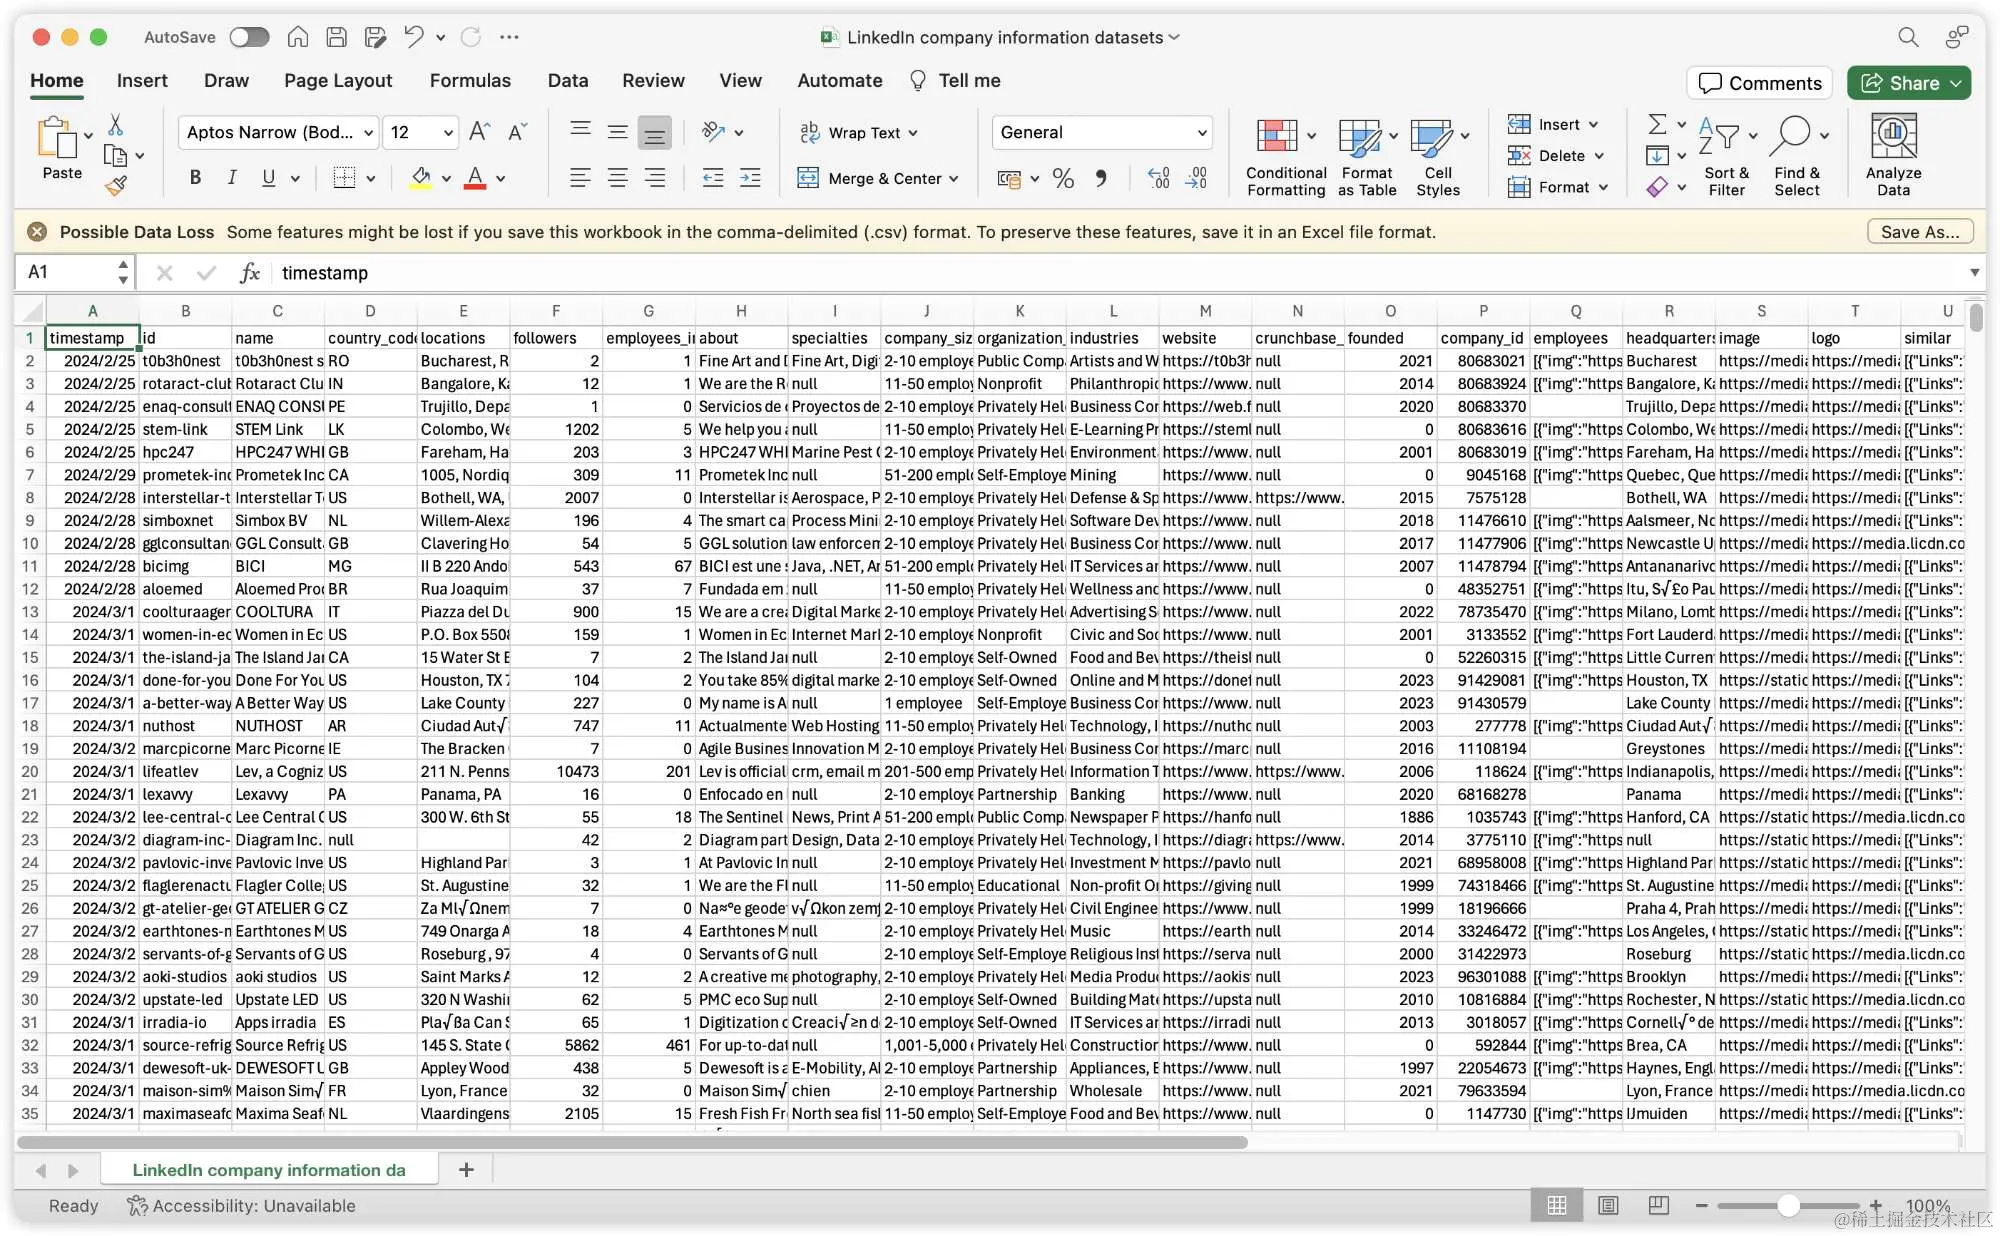The width and height of the screenshot is (2000, 1236).
Task: Toggle the AutoSave switch
Action: click(x=249, y=37)
